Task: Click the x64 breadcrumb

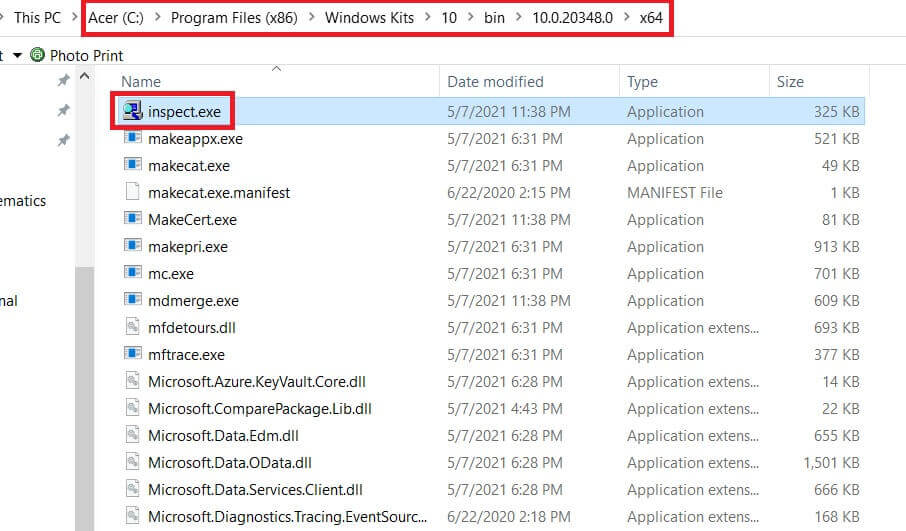Action: click(651, 18)
